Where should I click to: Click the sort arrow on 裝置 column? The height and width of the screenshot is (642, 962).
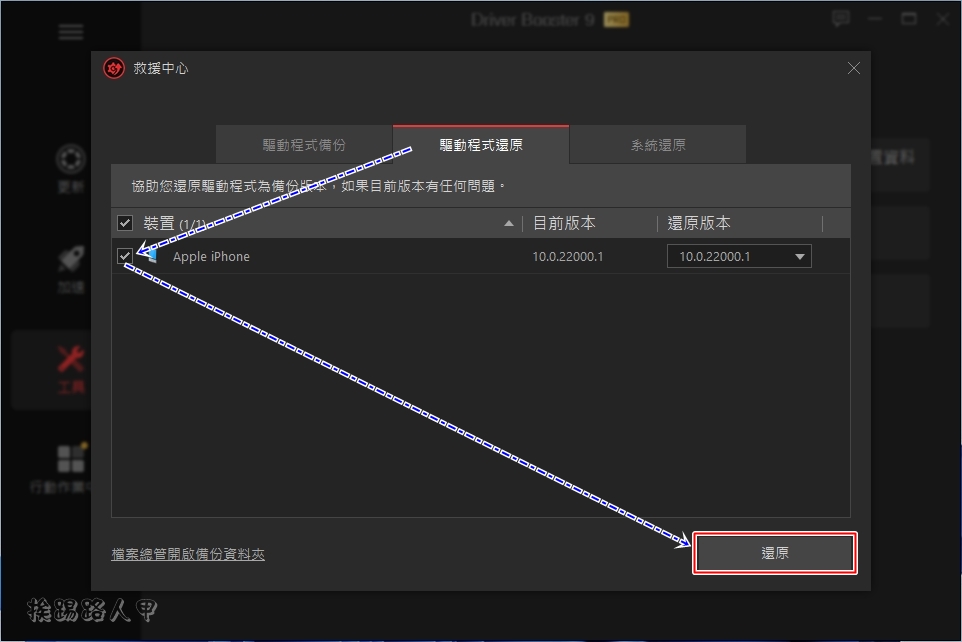pos(509,223)
